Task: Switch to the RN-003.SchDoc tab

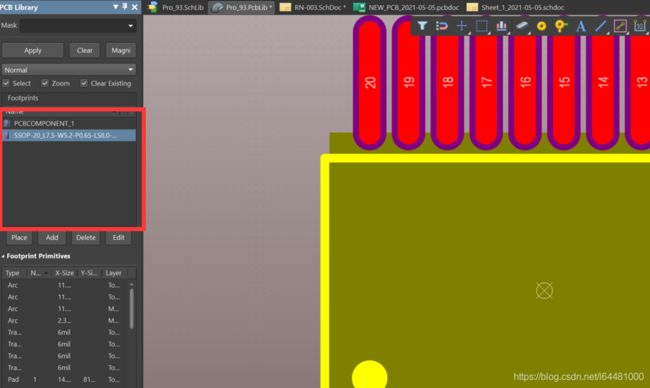Action: tap(313, 7)
